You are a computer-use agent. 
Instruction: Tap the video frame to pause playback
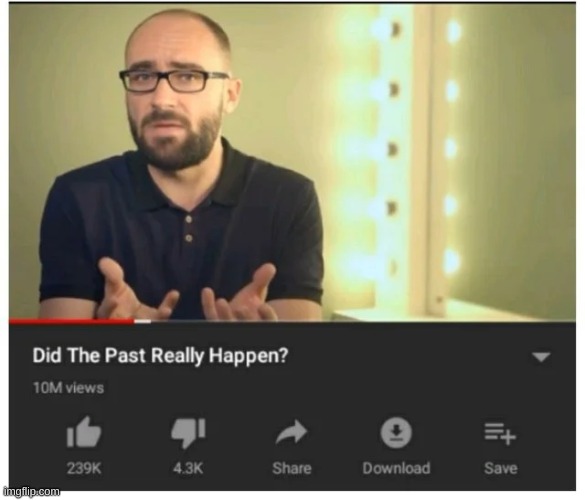click(x=292, y=161)
